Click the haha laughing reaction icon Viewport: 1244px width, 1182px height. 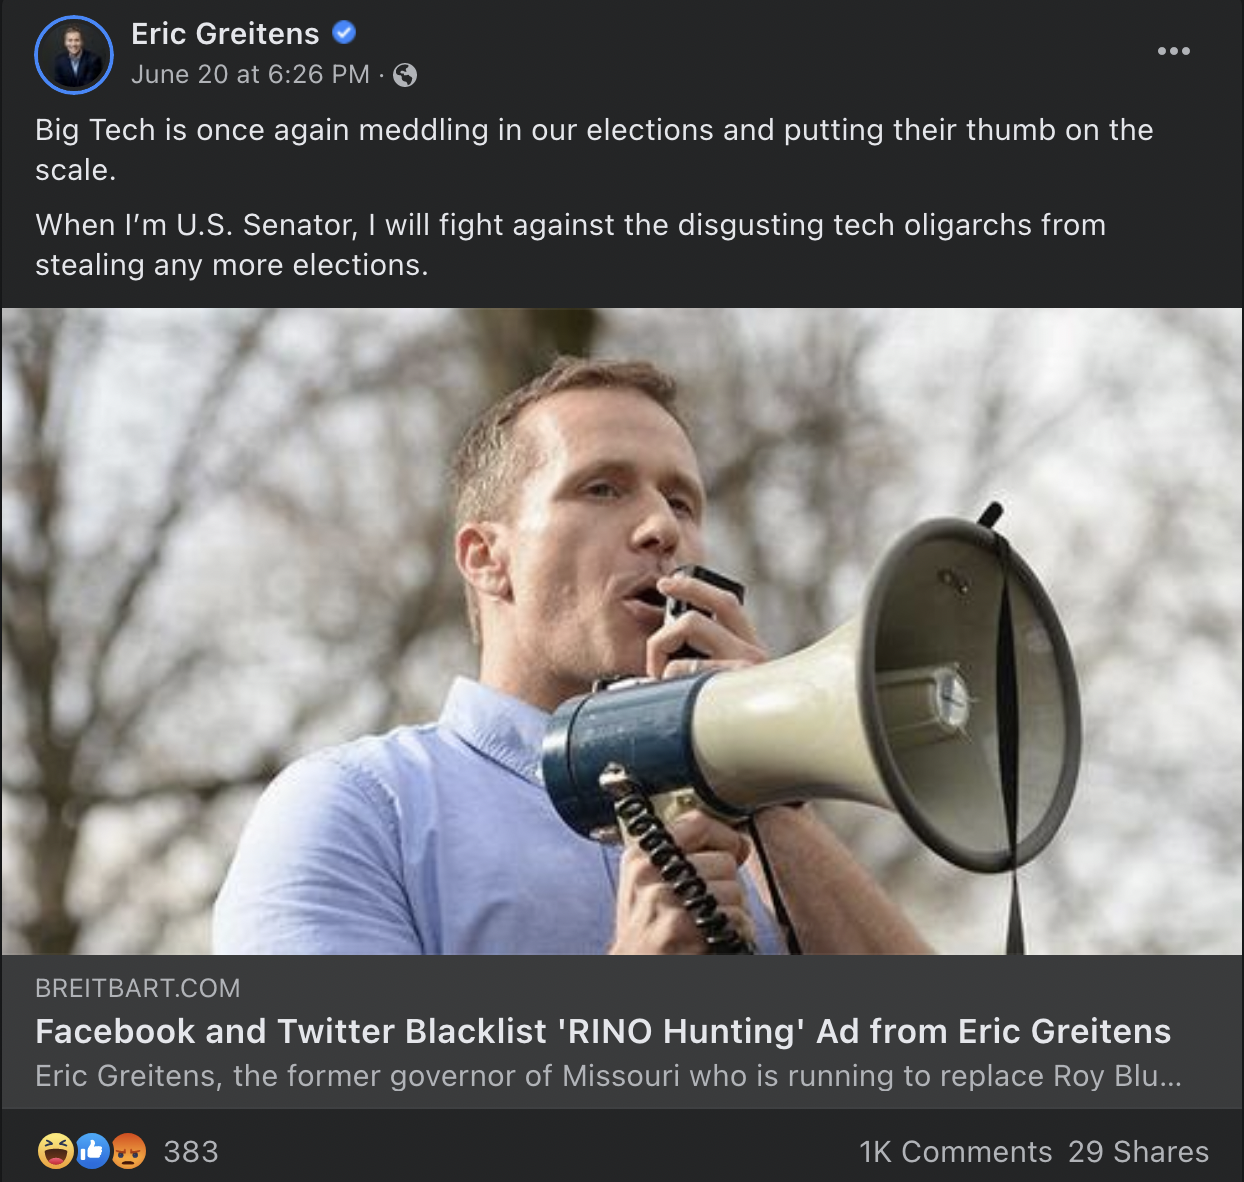[x=54, y=1151]
